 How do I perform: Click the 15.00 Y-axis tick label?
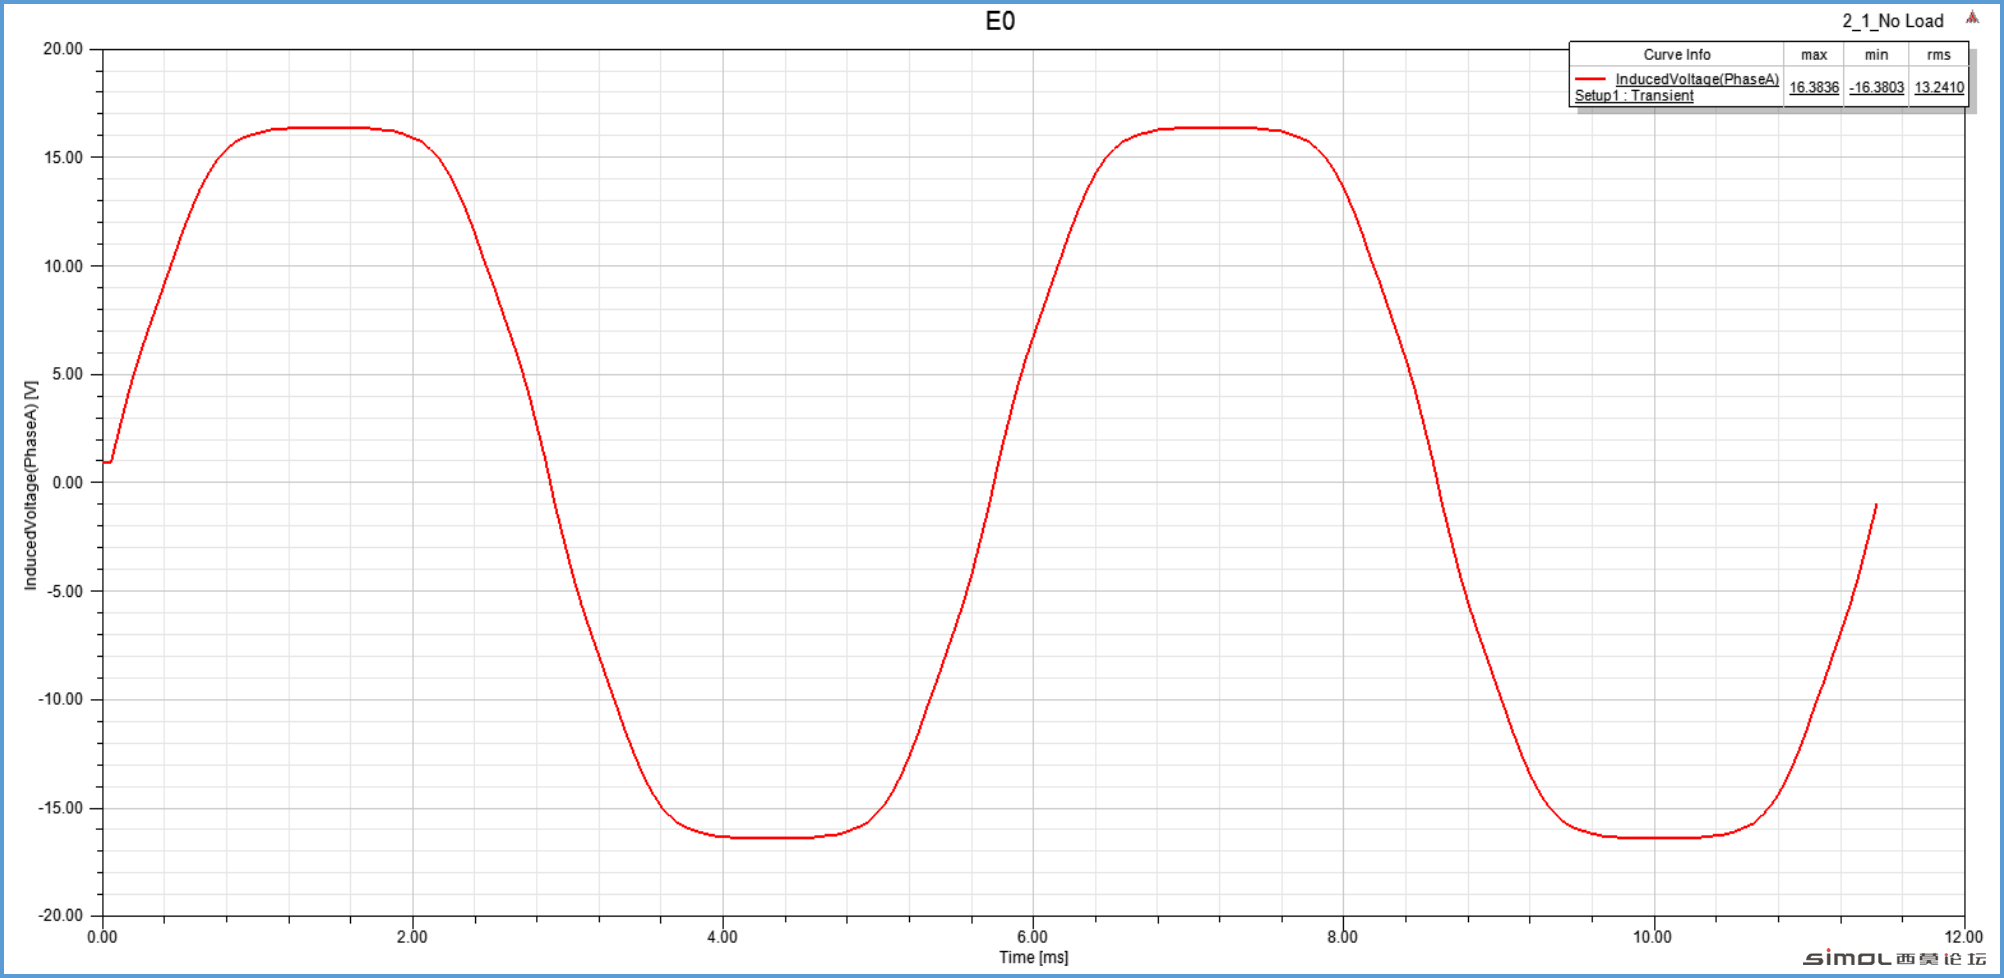tap(63, 157)
